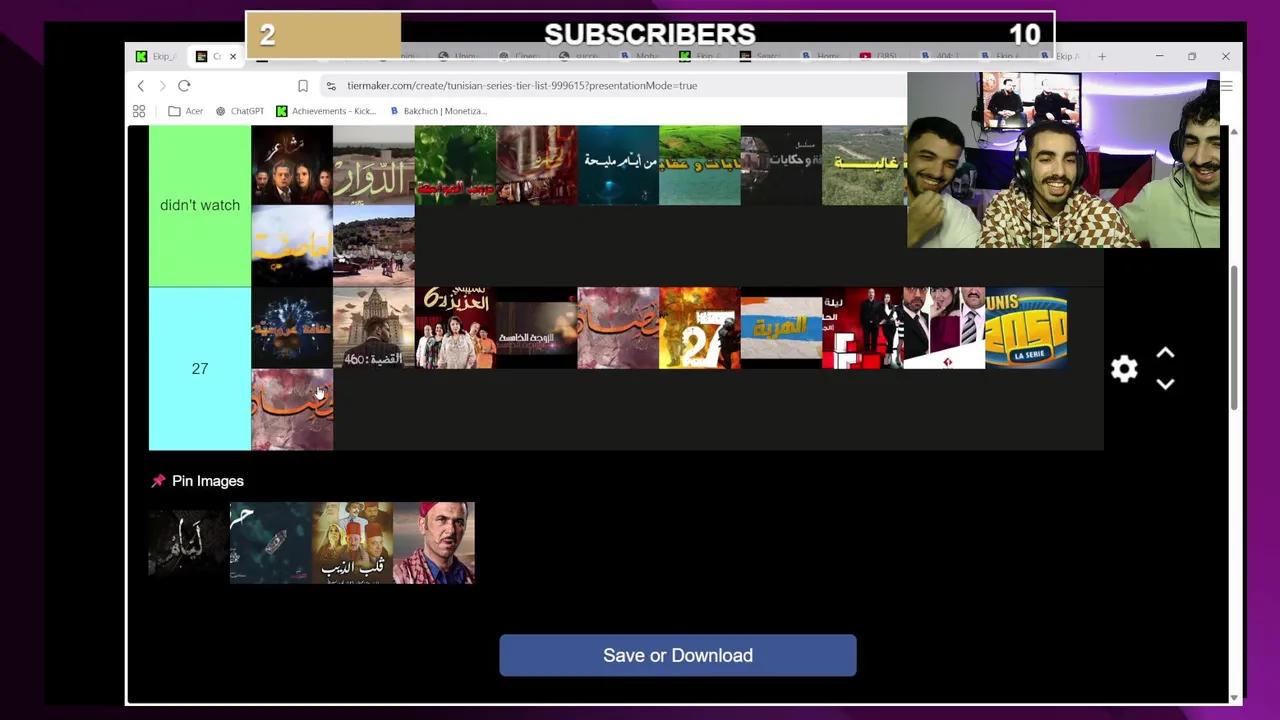Move tier 27 down with the down chevron
The width and height of the screenshot is (1280, 720).
tap(1165, 384)
